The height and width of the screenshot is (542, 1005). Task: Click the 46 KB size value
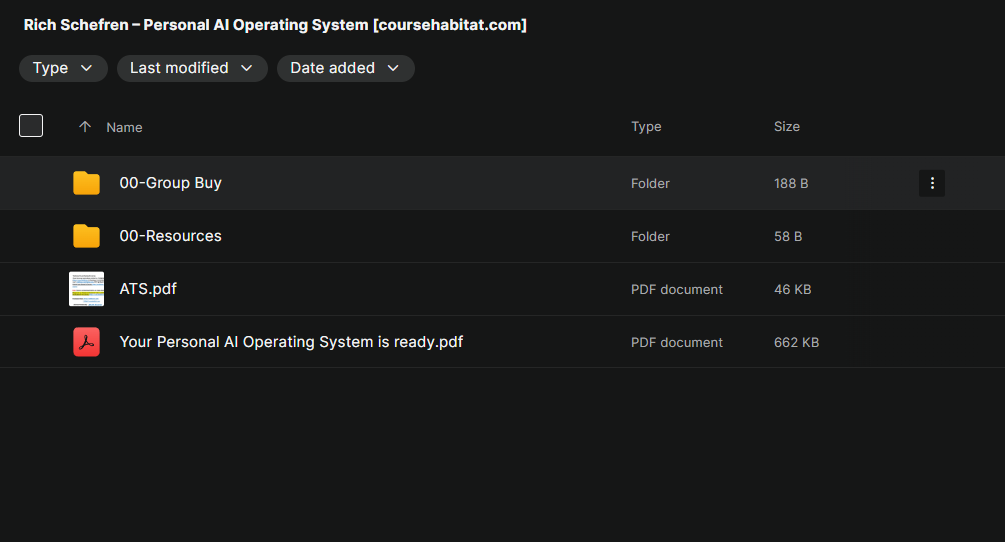[x=792, y=290]
